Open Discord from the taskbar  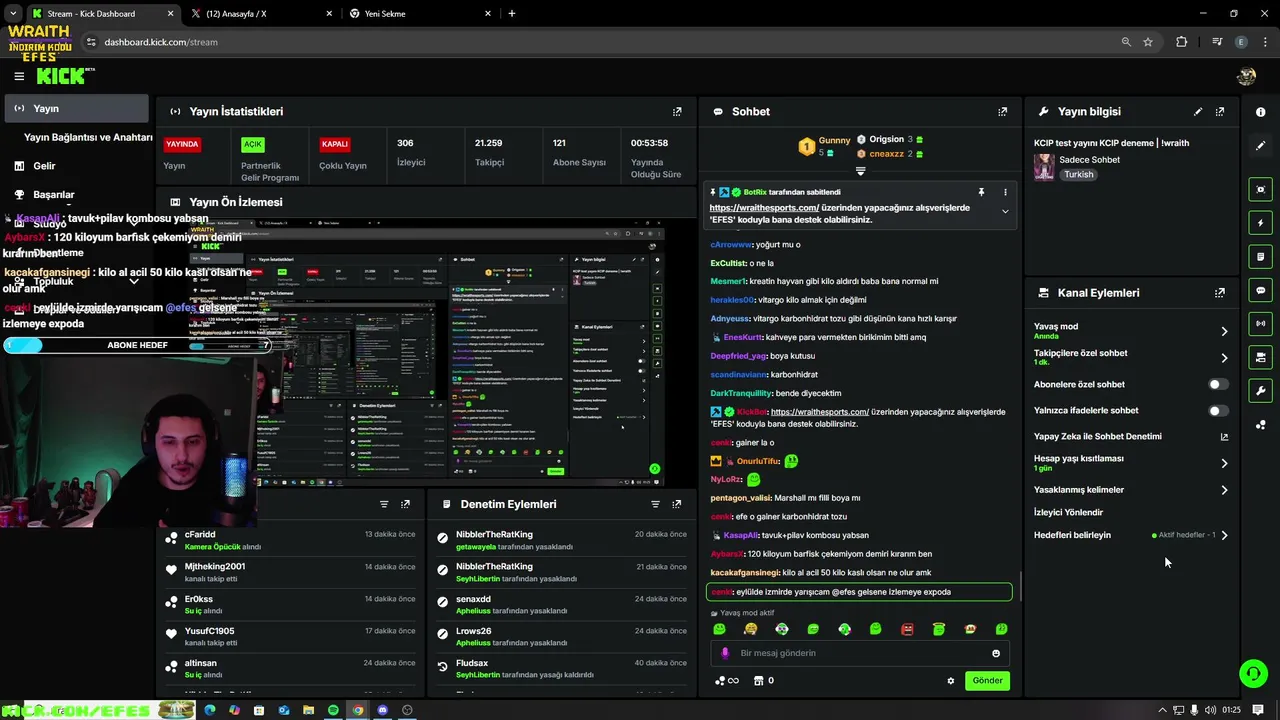[x=382, y=710]
